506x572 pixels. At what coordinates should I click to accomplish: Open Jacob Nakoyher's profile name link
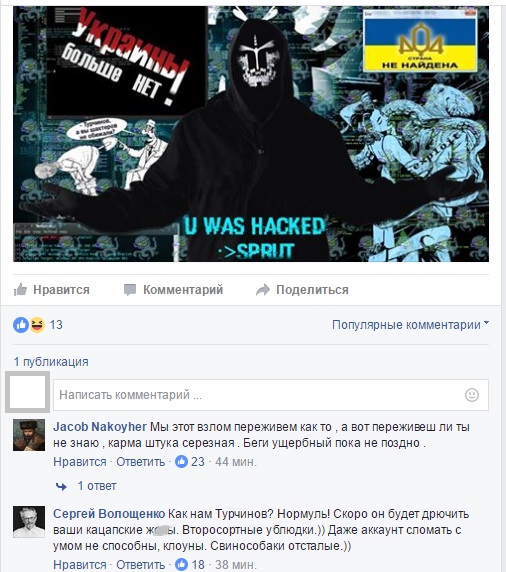point(100,426)
